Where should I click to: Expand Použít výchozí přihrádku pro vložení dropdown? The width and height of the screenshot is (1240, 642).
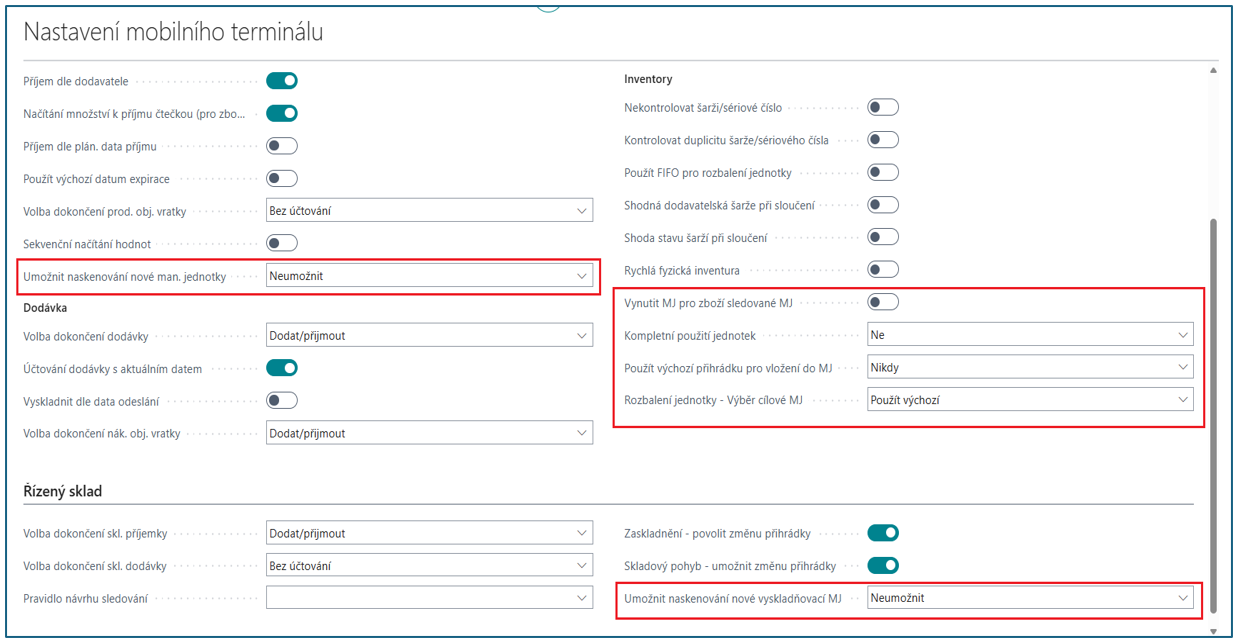pyautogui.click(x=1030, y=367)
